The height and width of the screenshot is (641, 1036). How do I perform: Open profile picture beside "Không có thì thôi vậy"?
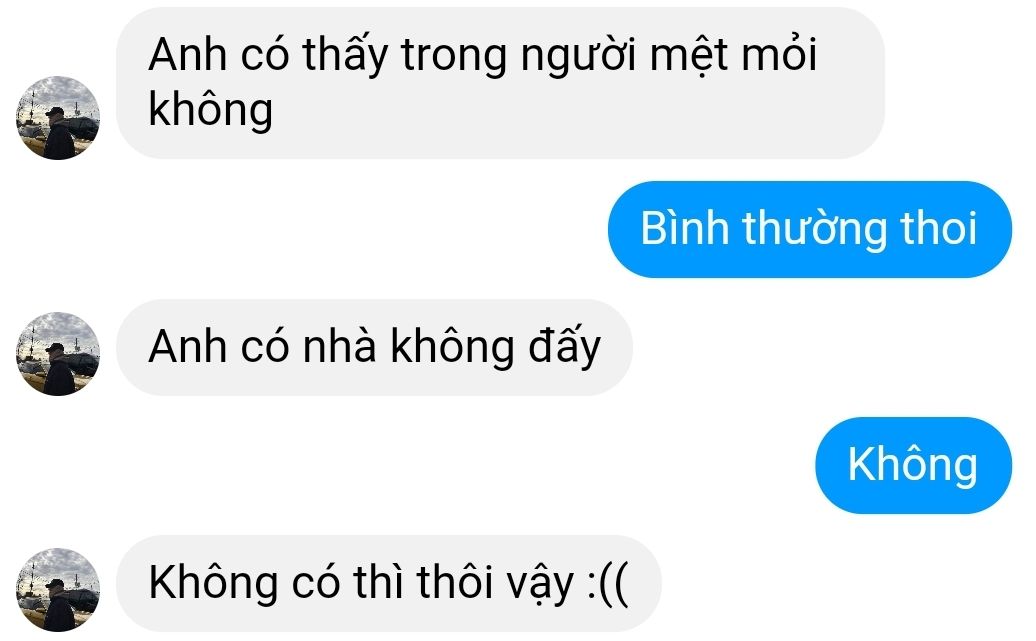(58, 589)
